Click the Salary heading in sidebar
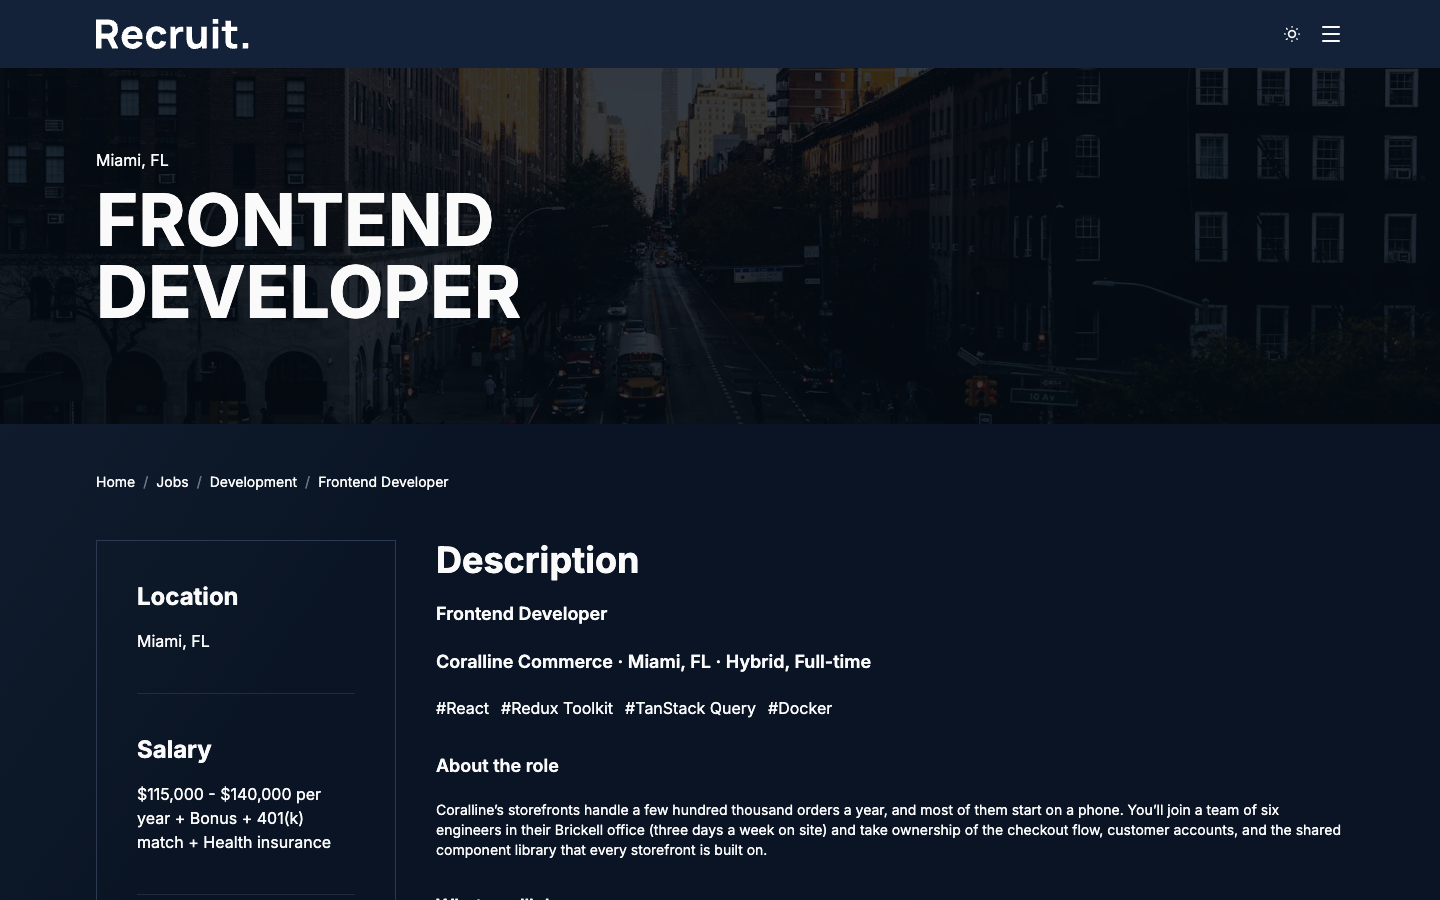 click(174, 749)
